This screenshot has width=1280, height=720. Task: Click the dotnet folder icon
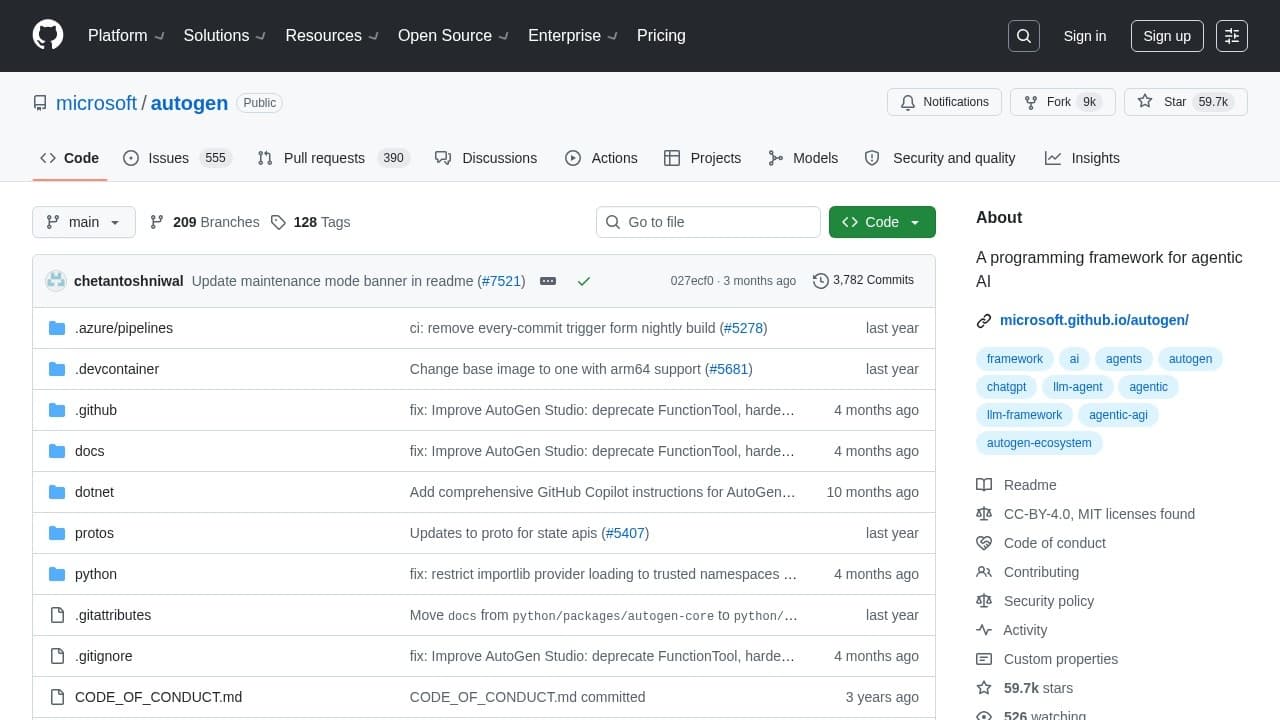point(57,492)
